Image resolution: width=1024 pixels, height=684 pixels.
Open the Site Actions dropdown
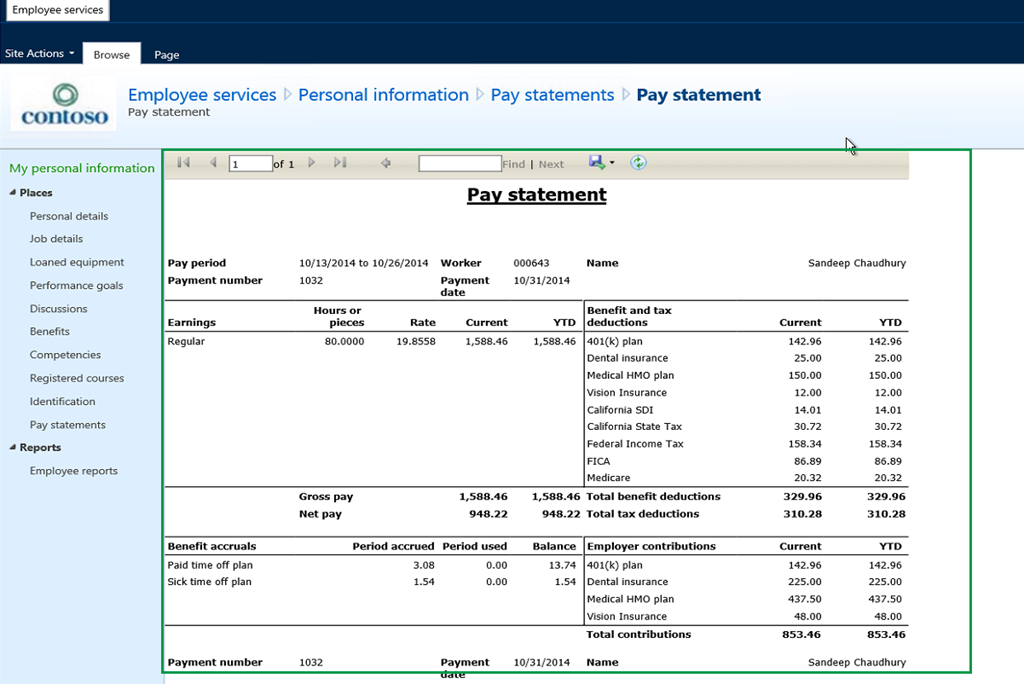click(x=40, y=54)
